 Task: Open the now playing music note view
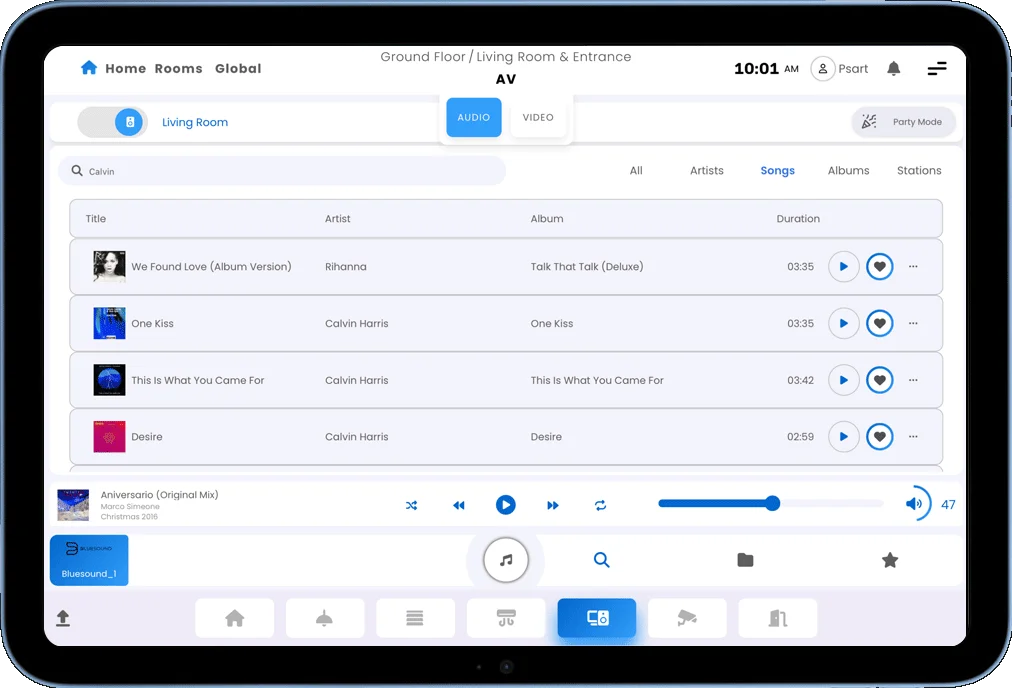(x=506, y=560)
